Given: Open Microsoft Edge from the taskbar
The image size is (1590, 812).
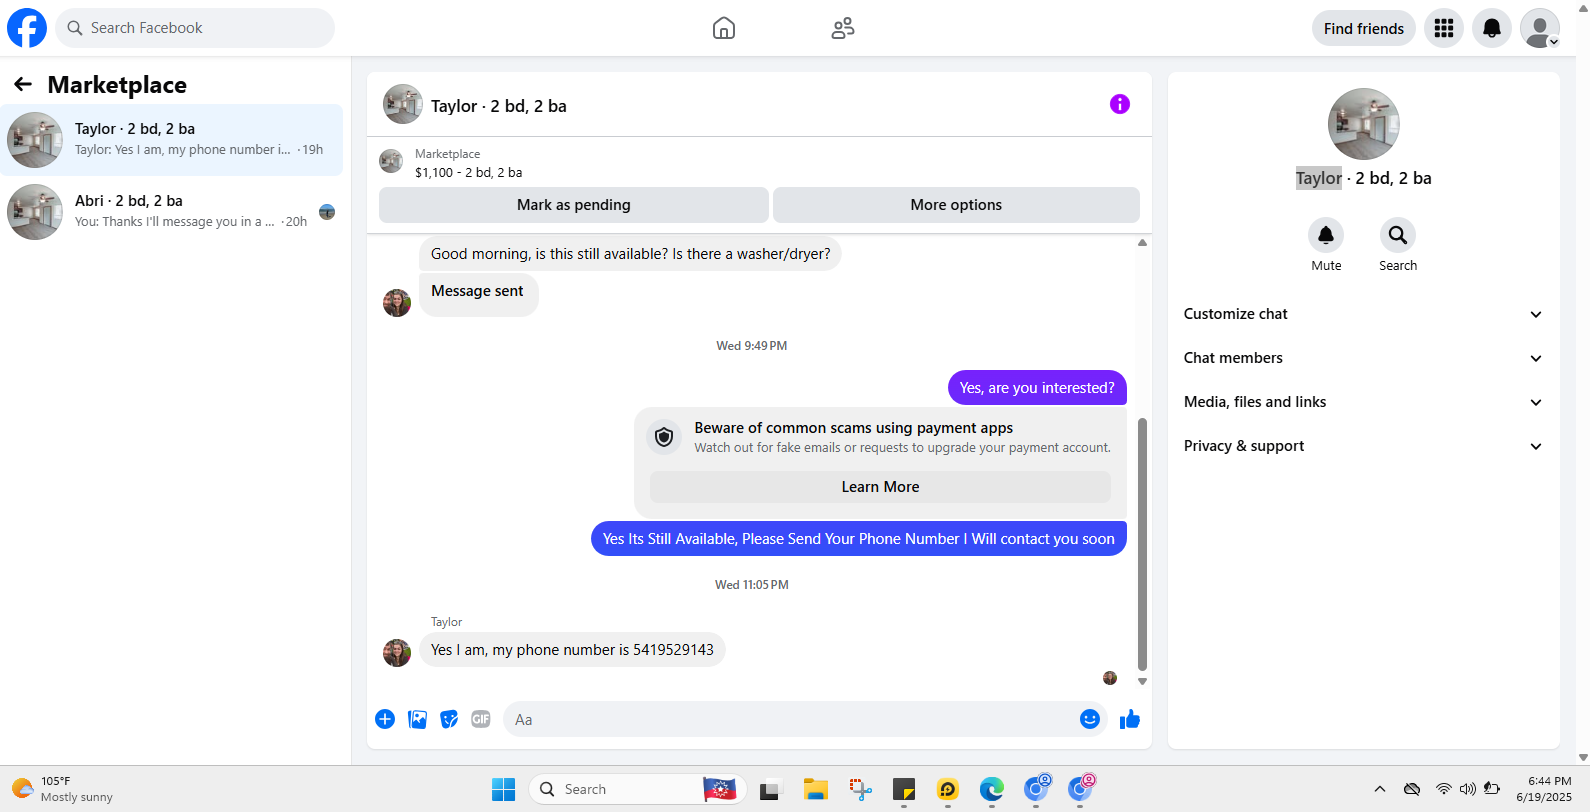Looking at the screenshot, I should (991, 789).
